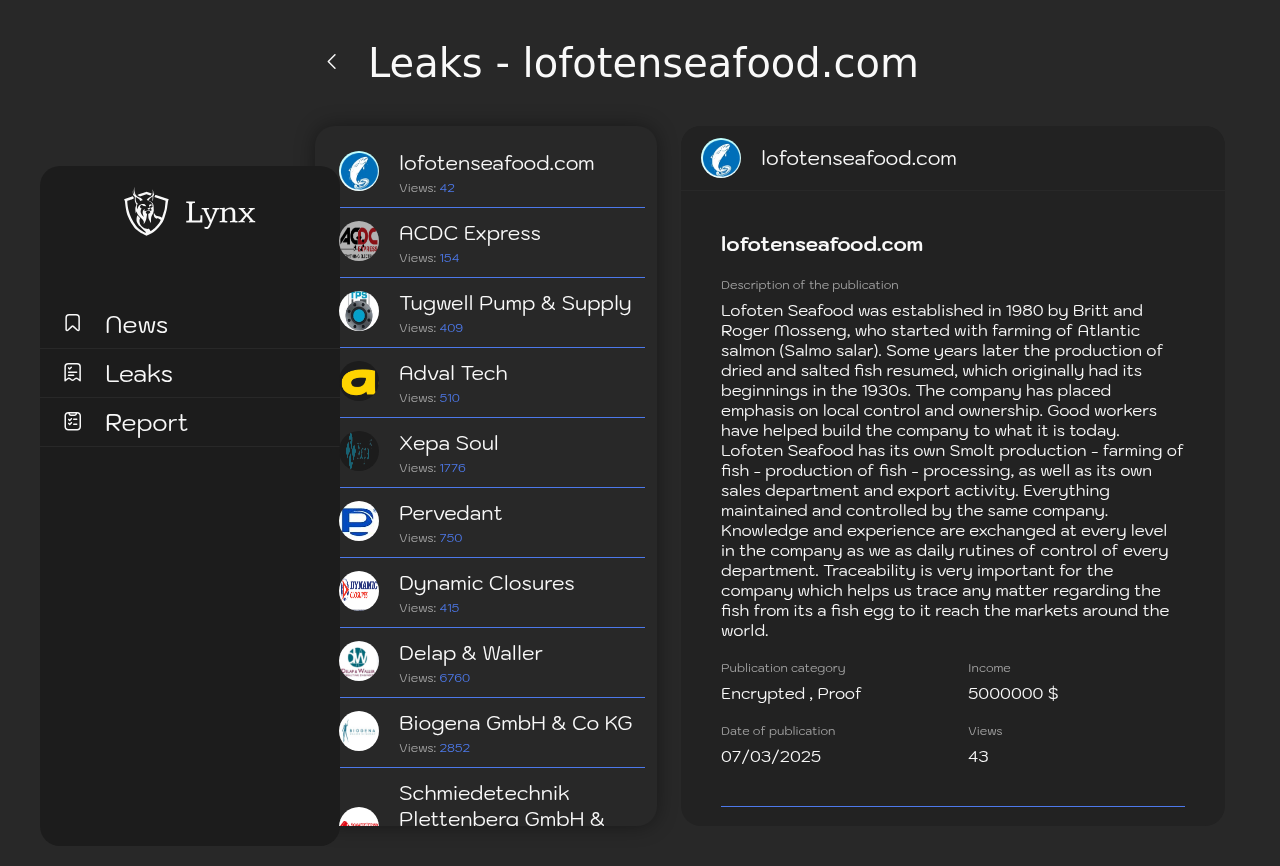The width and height of the screenshot is (1280, 866).
Task: Click the ACDC Express logo thumbnail
Action: point(359,241)
